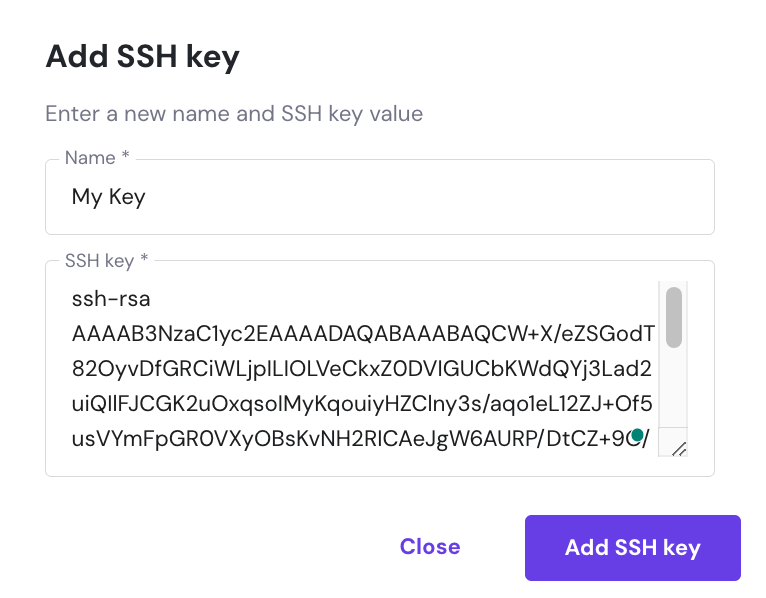Image resolution: width=766 pixels, height=598 pixels.
Task: Click the green status dot in textarea
Action: point(637,435)
